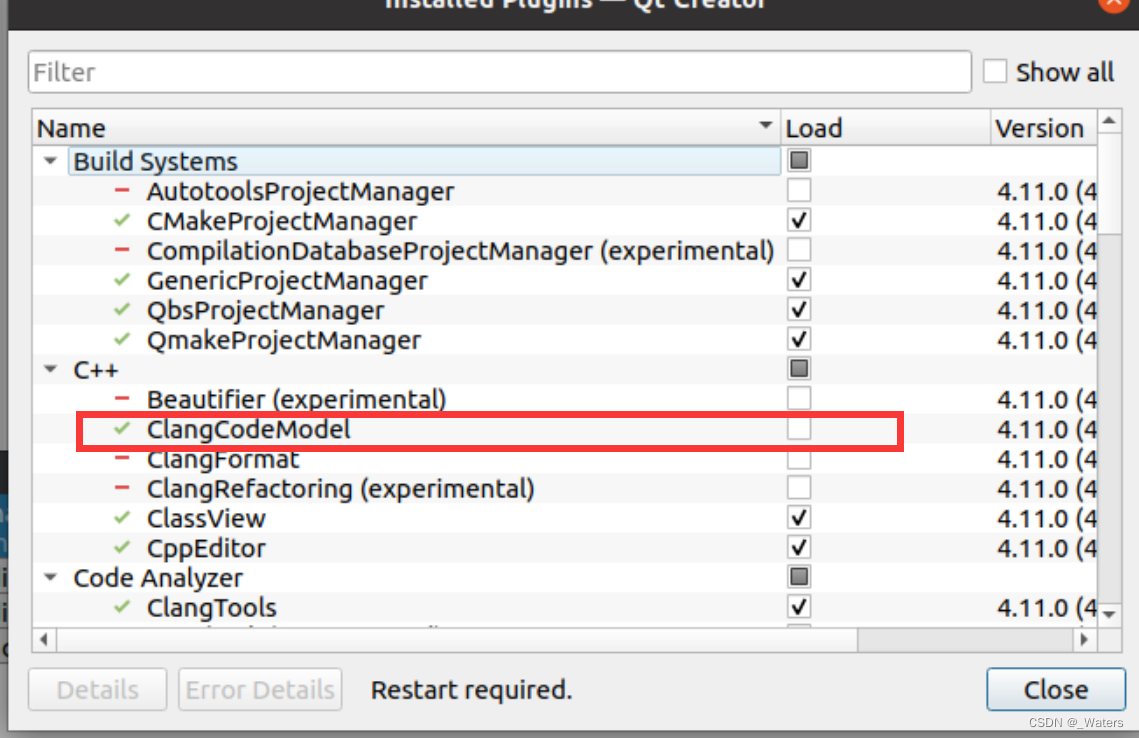Viewport: 1139px width, 738px height.
Task: Select CompilationDatabaseProjectManager (experimental) row
Action: (565, 251)
